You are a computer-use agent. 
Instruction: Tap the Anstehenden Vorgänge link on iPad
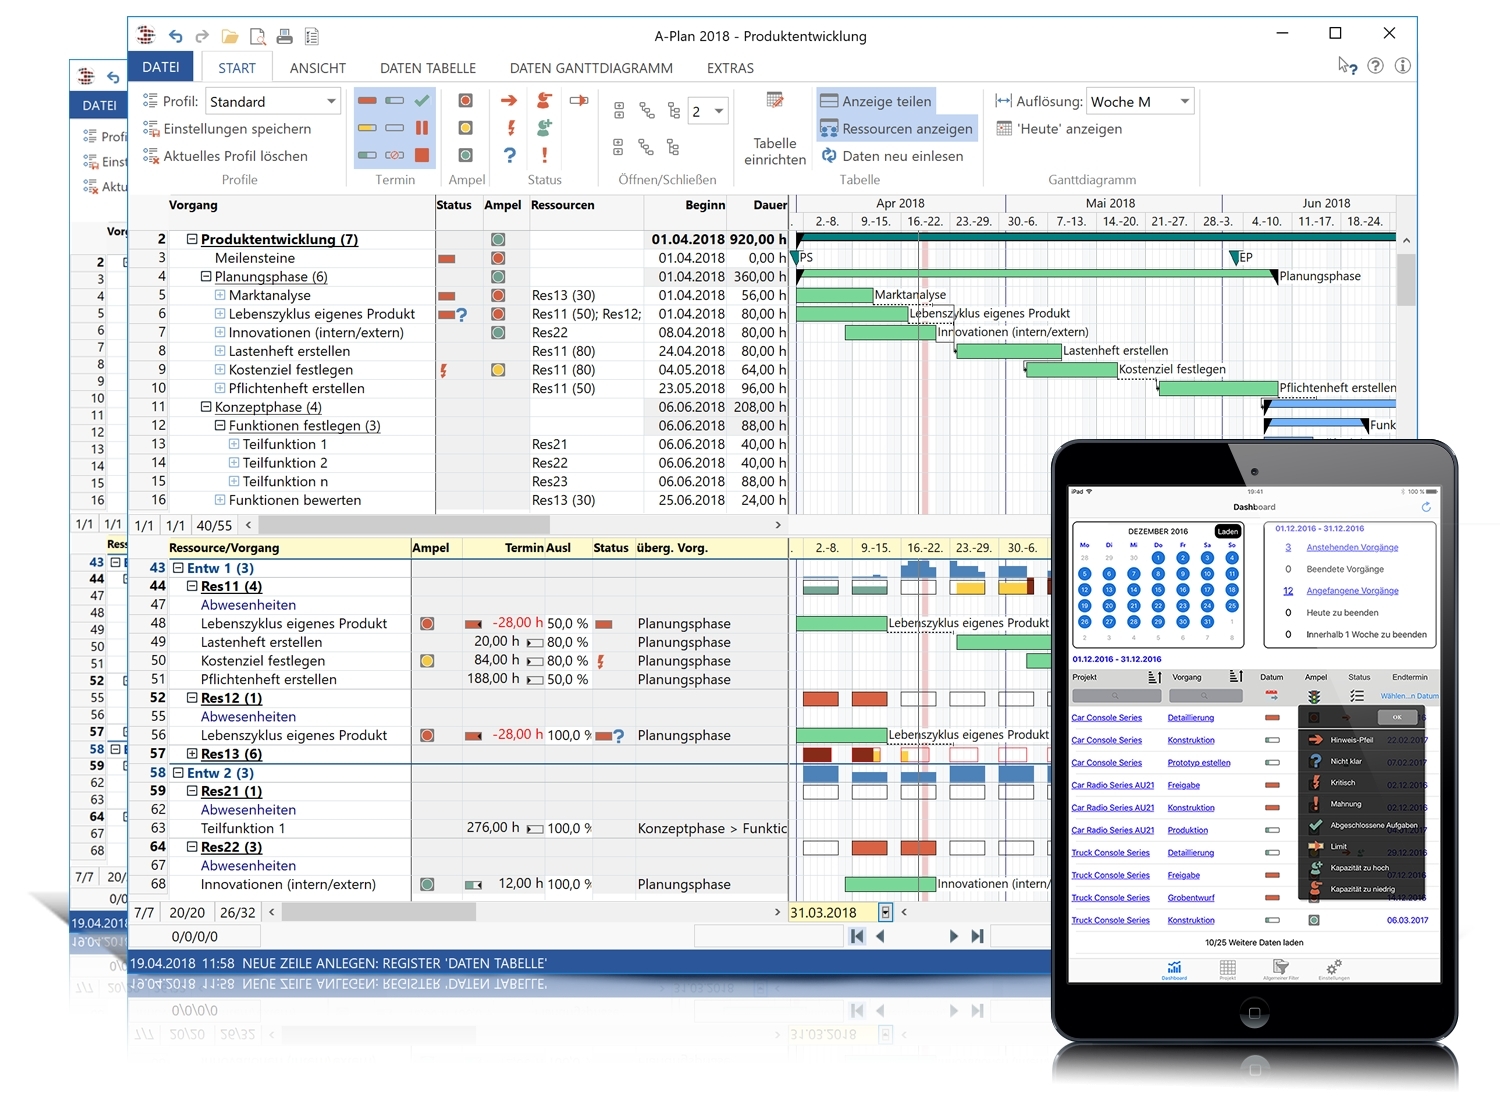coord(1352,547)
